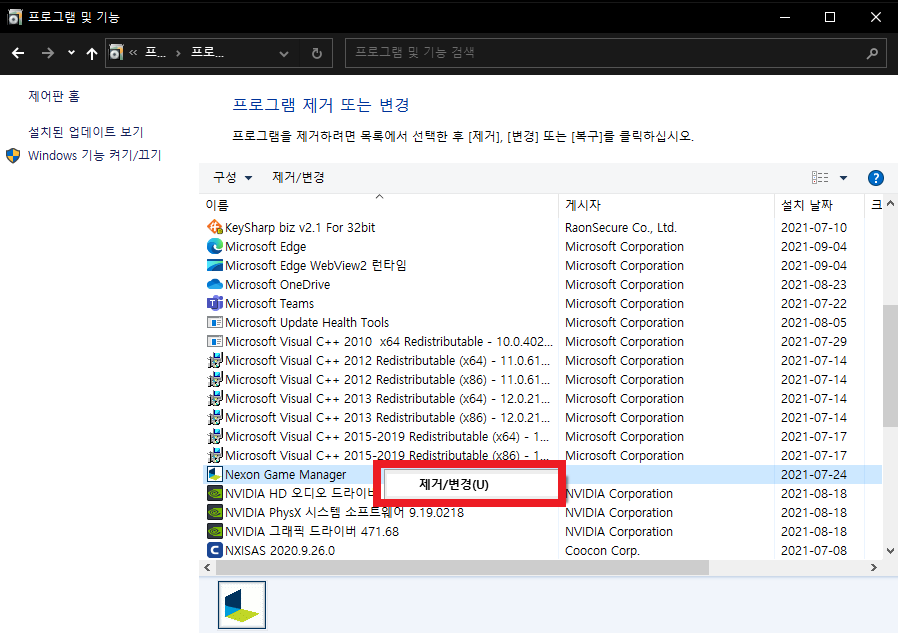898x633 pixels.
Task: Sort by the 이름 column header
Action: [217, 205]
